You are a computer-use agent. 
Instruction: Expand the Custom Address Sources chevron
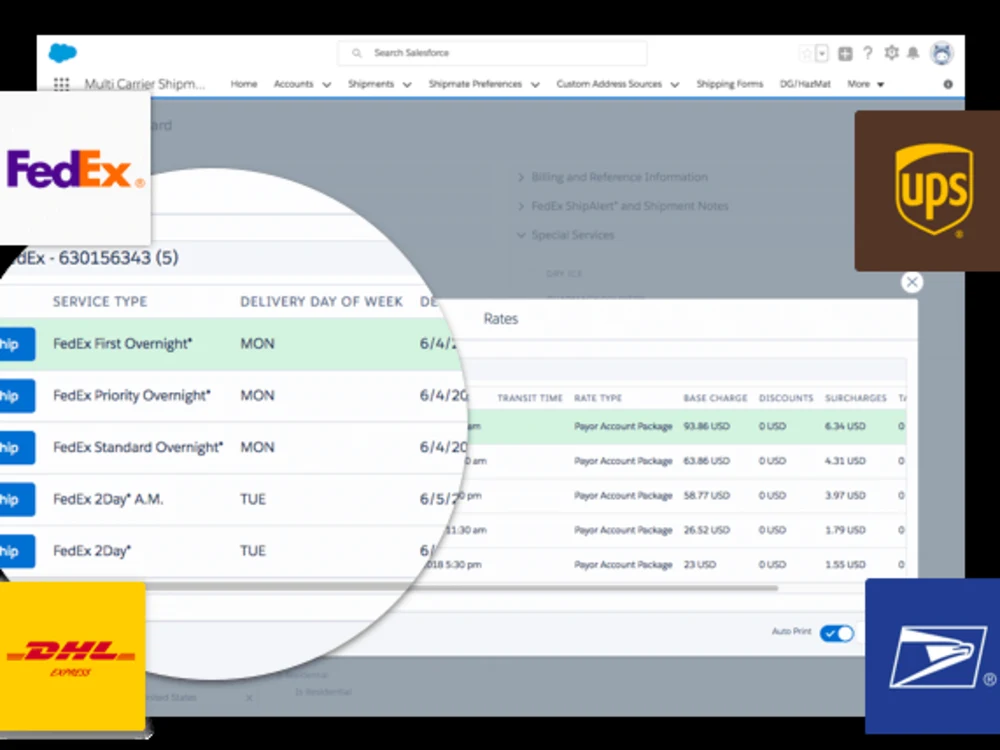(x=675, y=84)
